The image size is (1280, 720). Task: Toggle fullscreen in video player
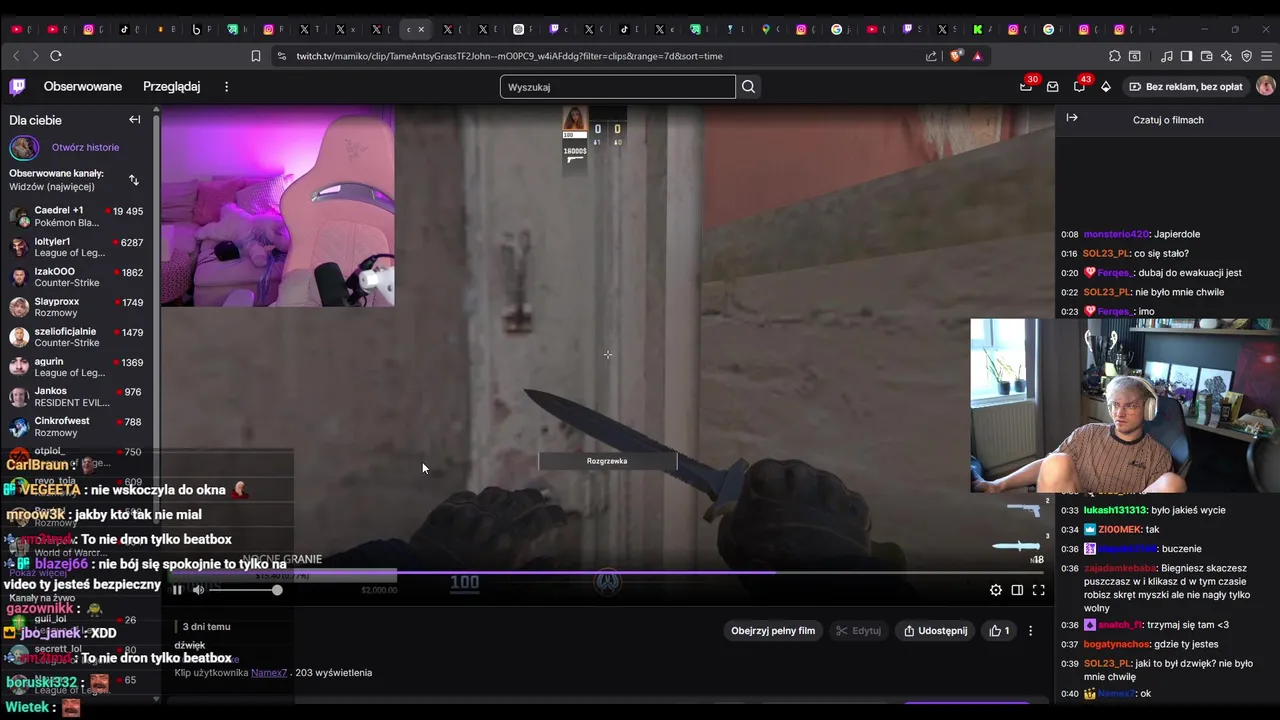click(x=1038, y=590)
